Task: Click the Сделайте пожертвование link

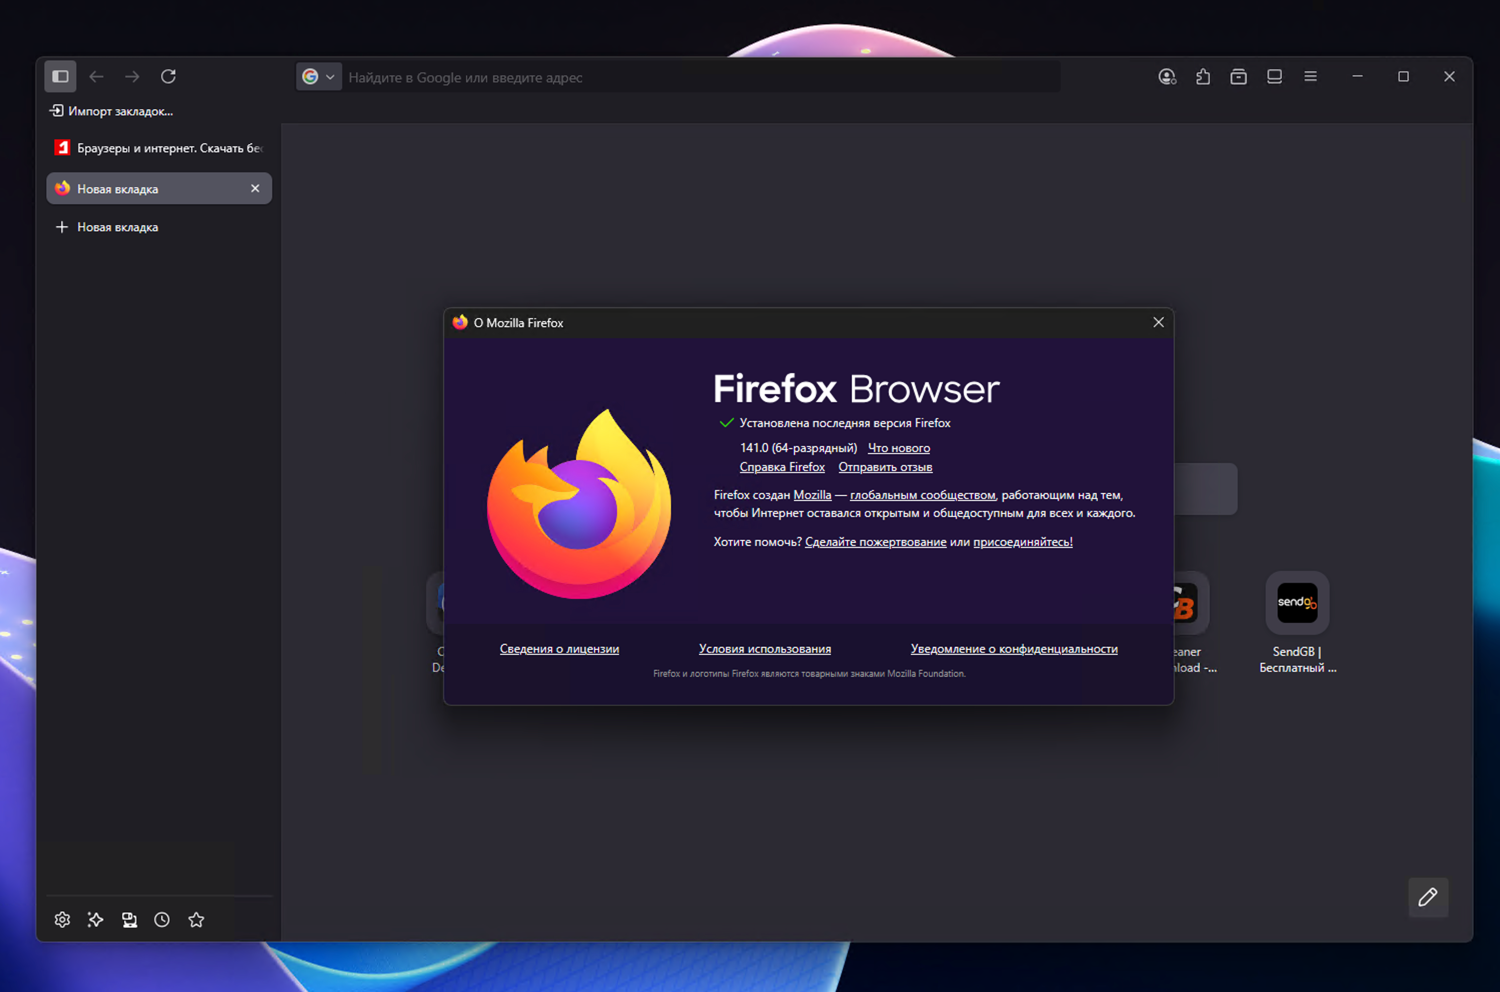Action: coord(875,542)
